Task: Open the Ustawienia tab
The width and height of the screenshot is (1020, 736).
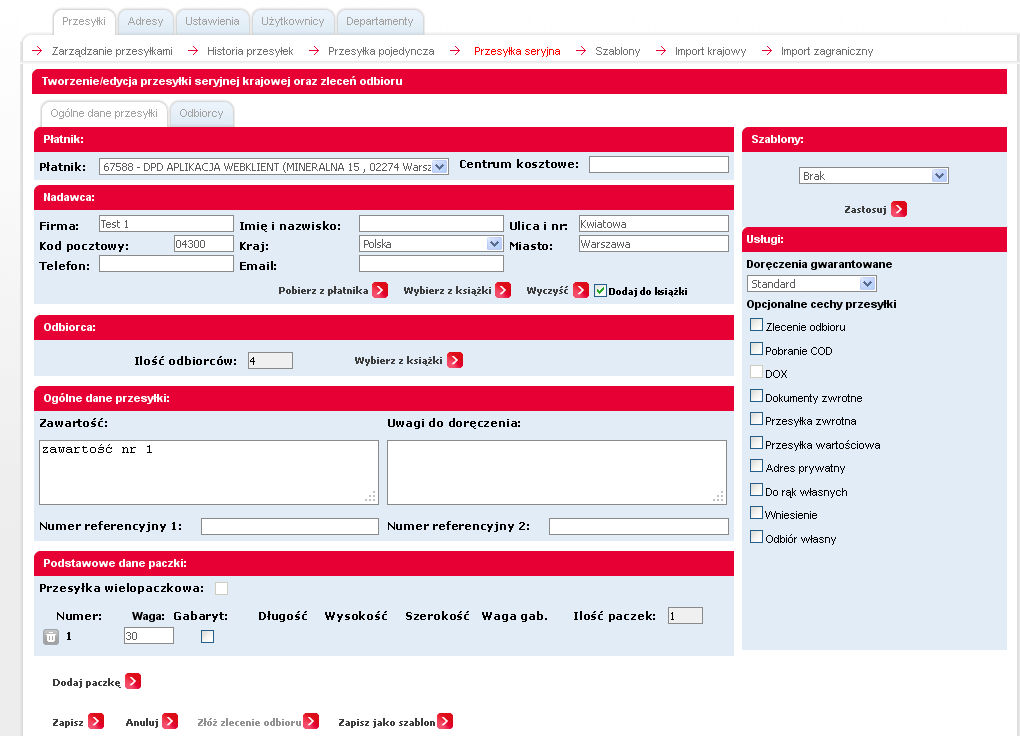Action: 212,21
